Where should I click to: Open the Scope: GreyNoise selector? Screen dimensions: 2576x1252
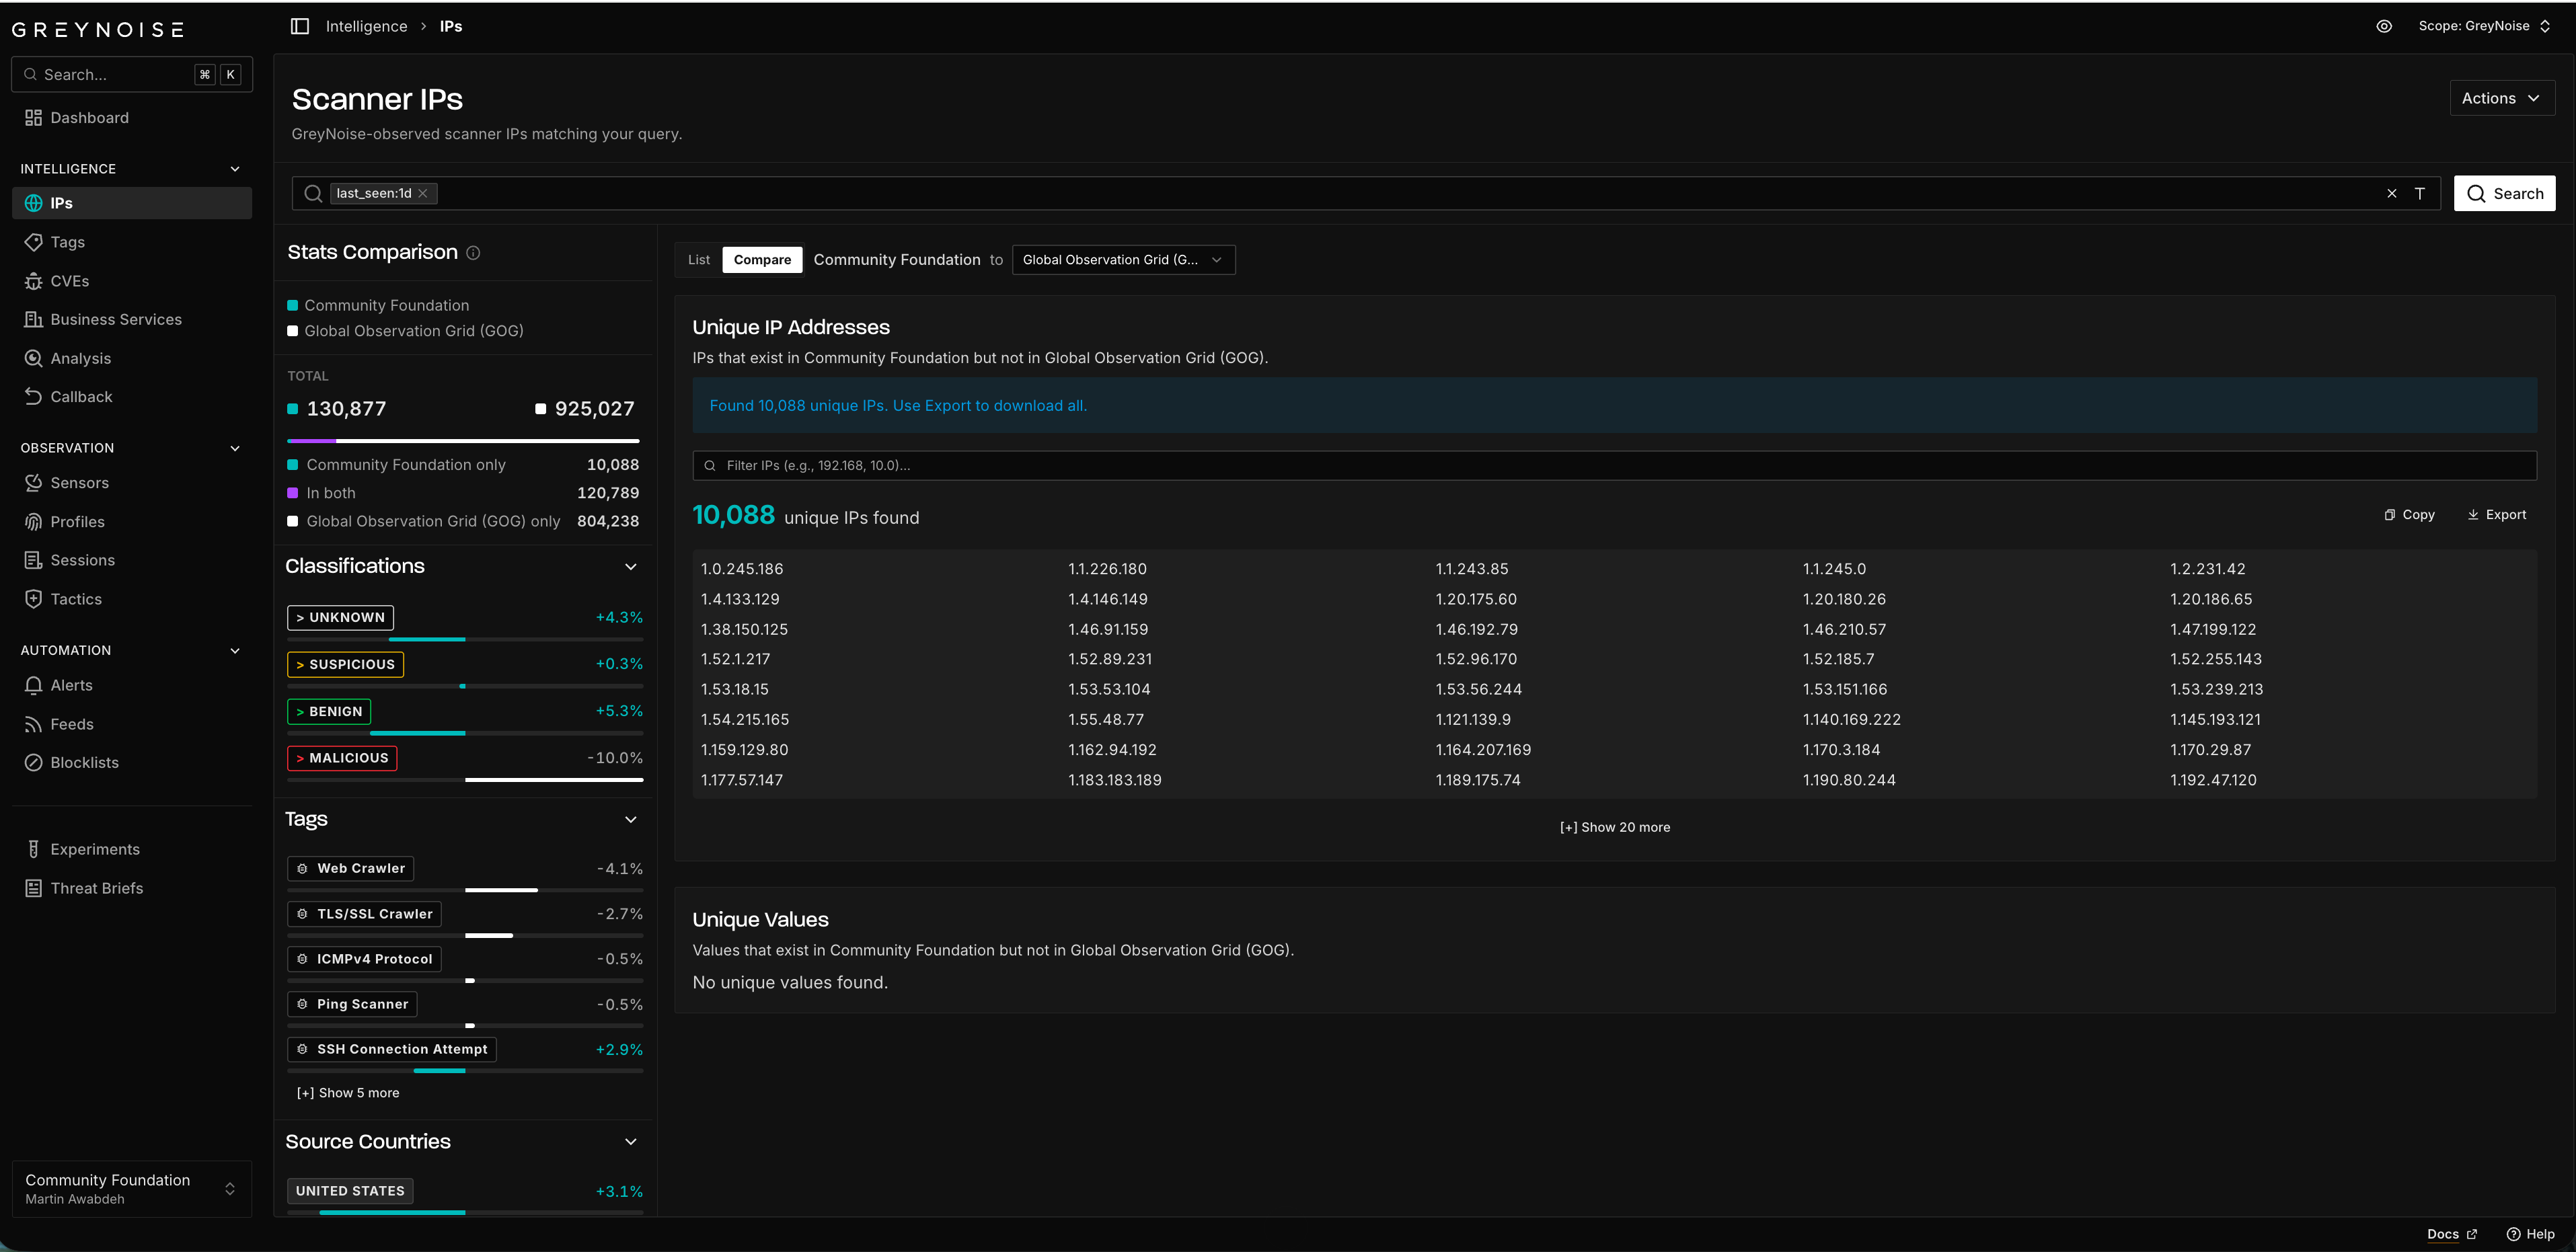click(x=2484, y=26)
